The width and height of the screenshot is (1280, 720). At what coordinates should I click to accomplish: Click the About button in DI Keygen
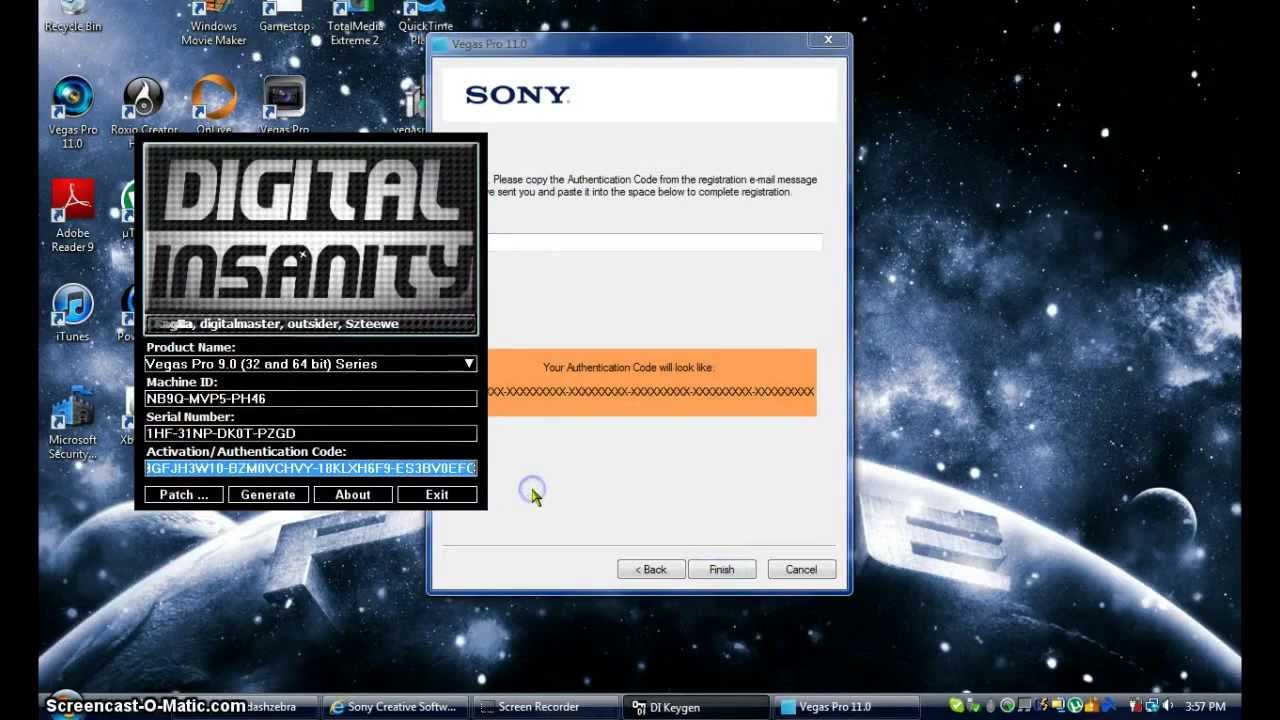(352, 495)
